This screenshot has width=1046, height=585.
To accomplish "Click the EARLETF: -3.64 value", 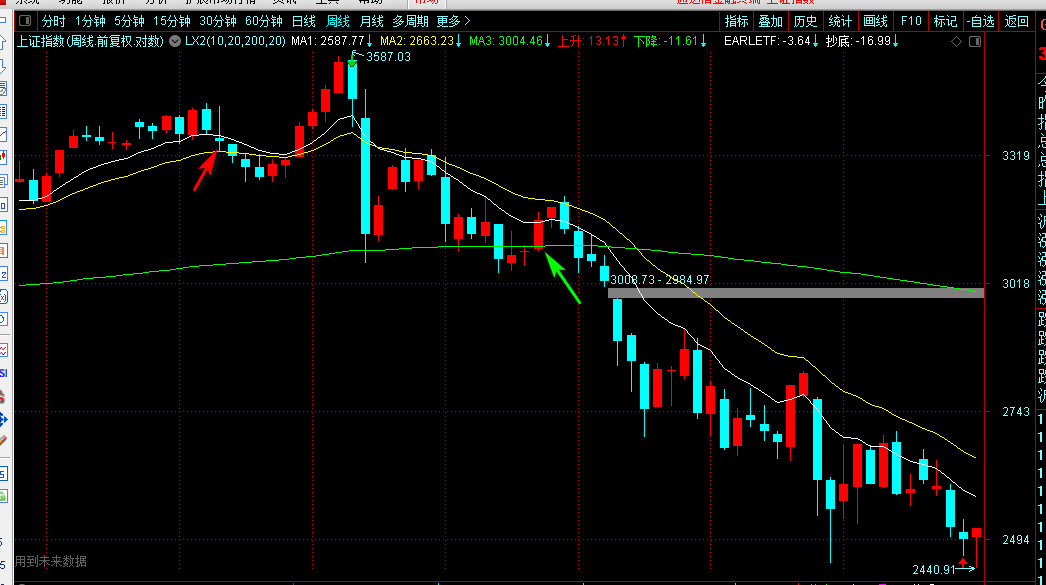I will (766, 41).
